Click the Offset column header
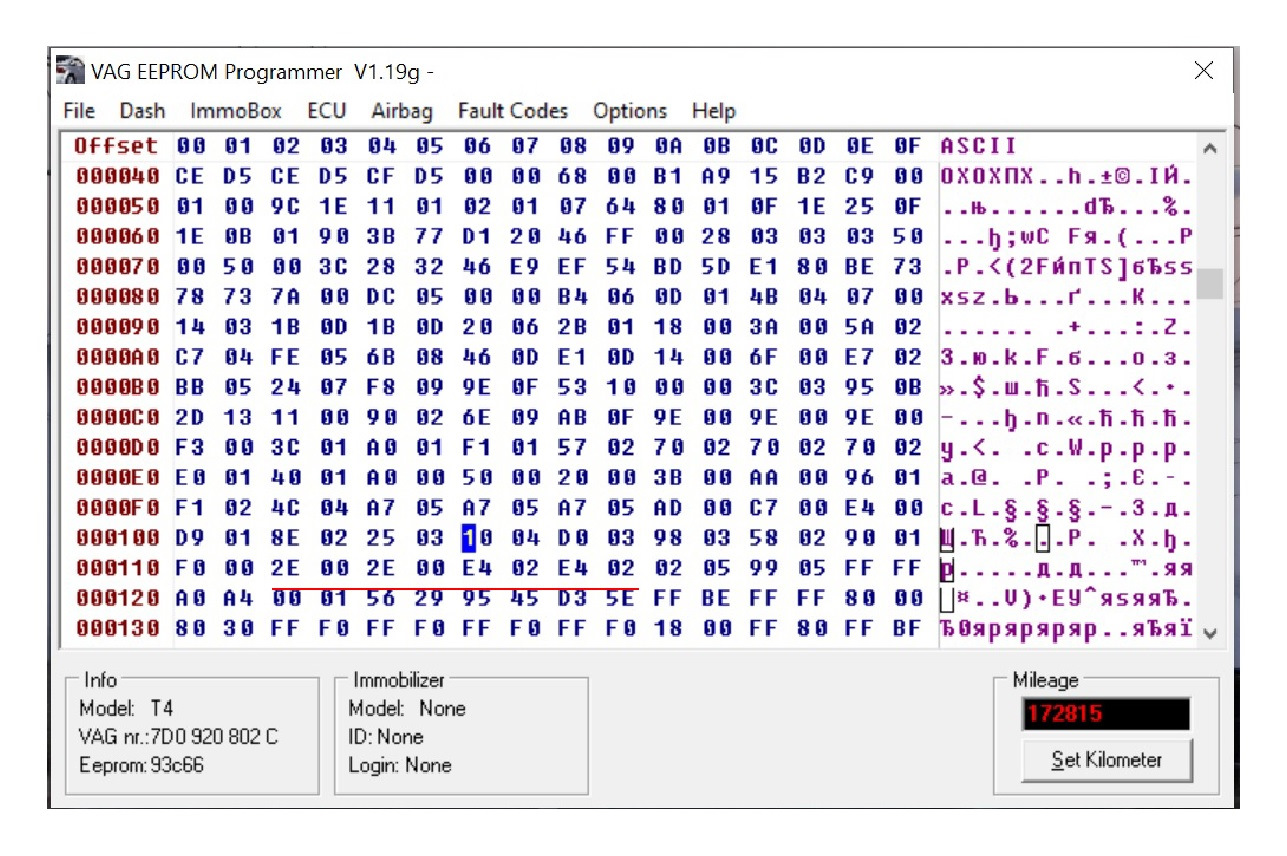This screenshot has width=1287, height=856. tap(116, 146)
